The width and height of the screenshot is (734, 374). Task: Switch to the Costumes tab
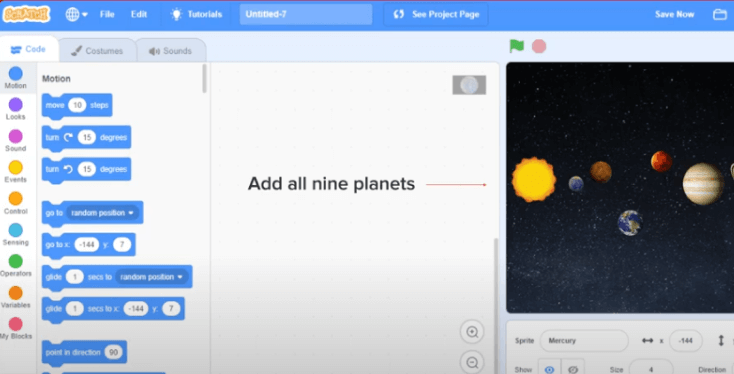[x=97, y=51]
